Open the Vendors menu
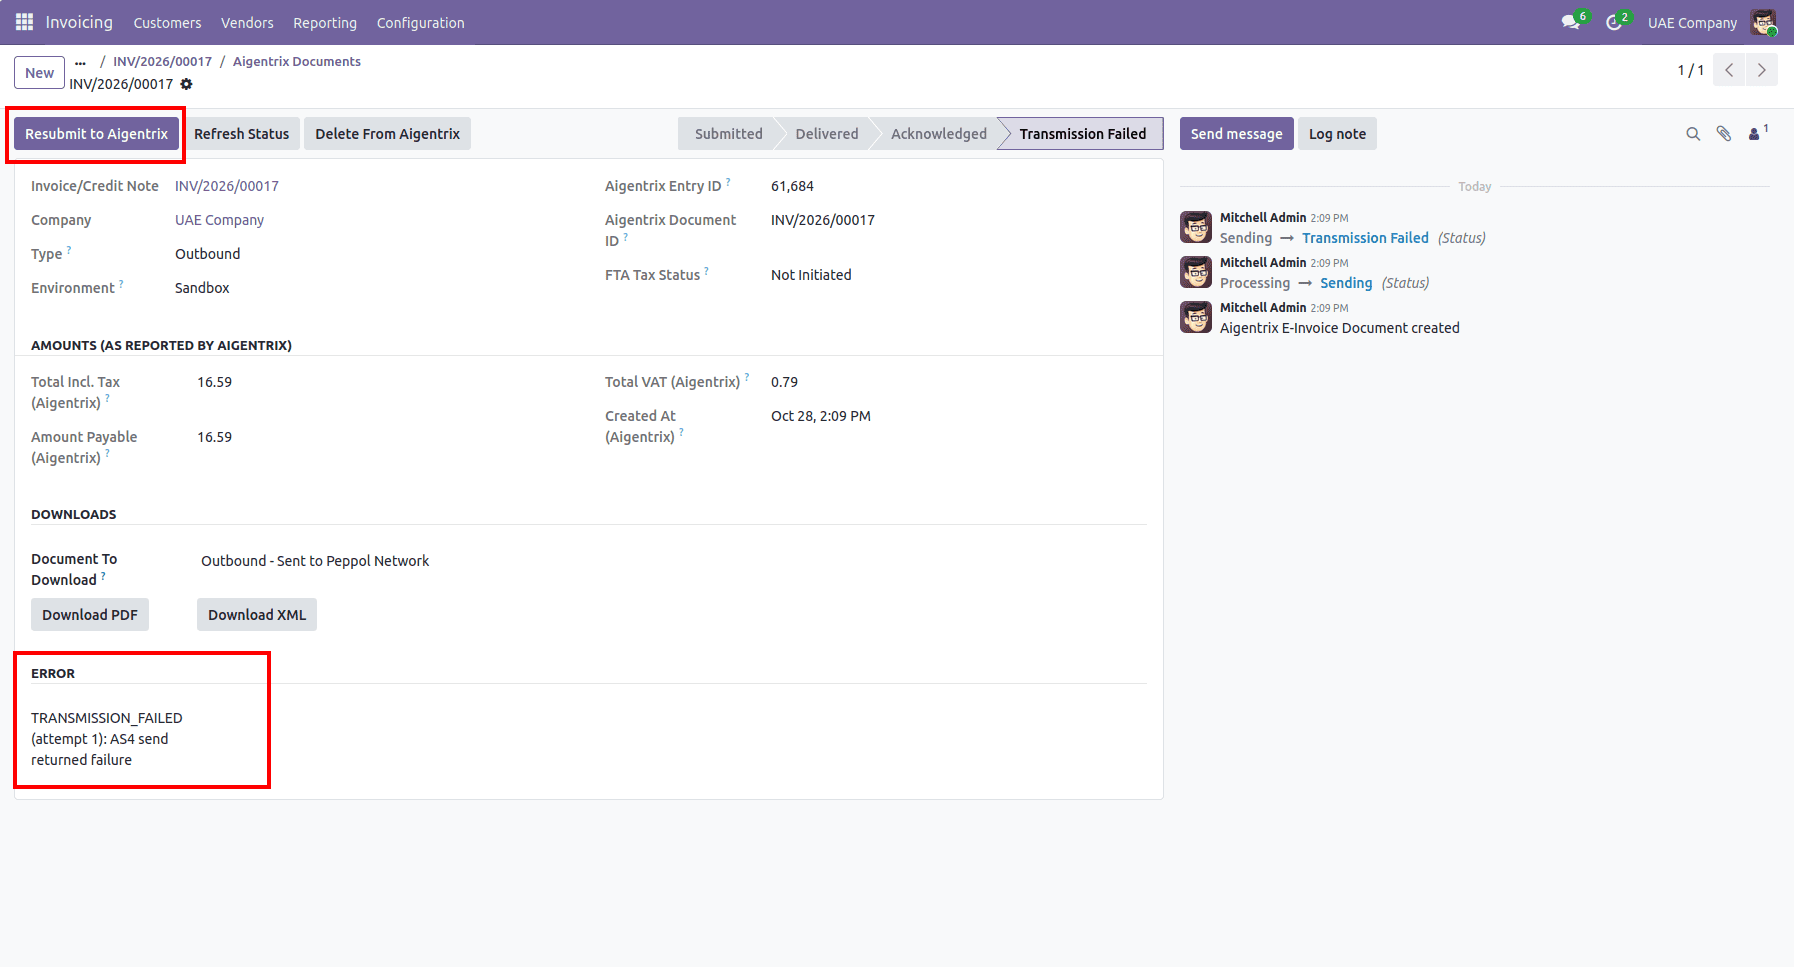Screen dimensions: 1794x967 [x=247, y=23]
